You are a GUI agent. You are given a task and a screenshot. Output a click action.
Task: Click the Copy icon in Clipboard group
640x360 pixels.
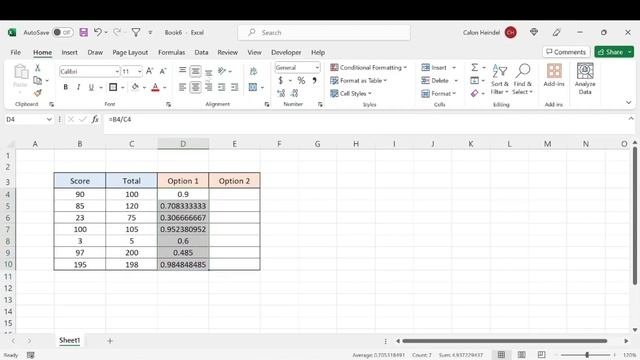click(38, 80)
